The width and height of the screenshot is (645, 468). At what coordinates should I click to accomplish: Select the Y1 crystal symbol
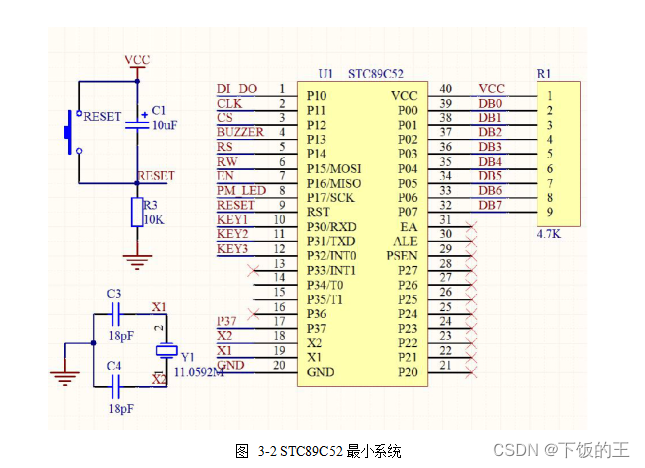tap(167, 351)
